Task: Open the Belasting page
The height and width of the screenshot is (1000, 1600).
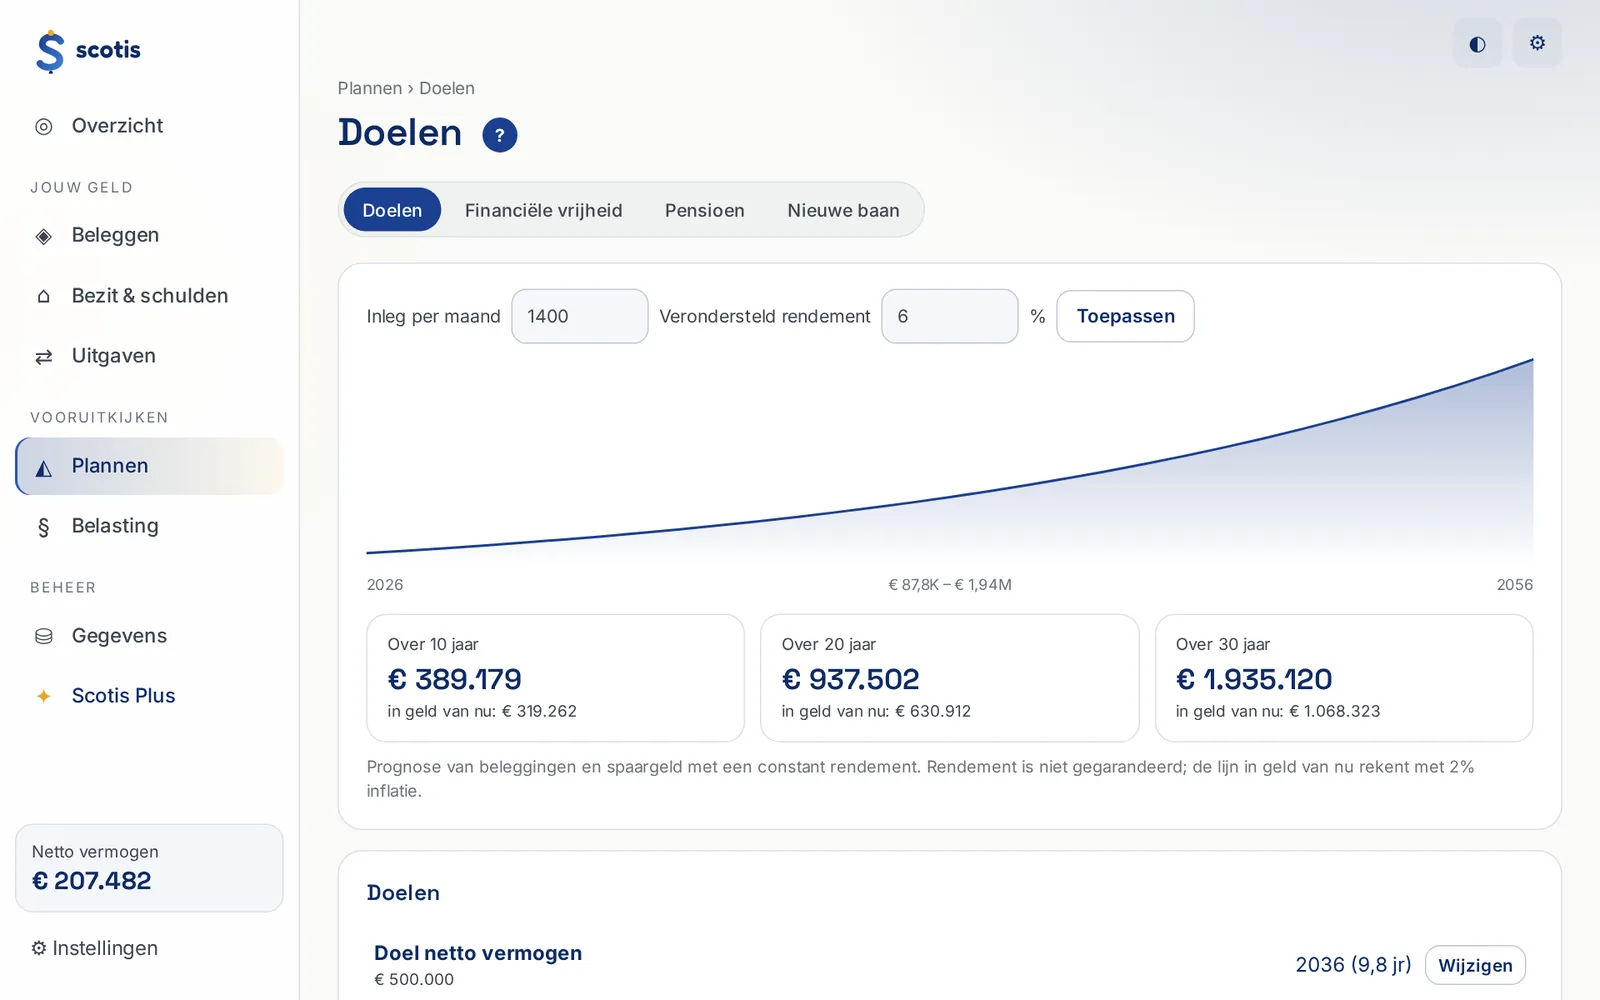Action: point(150,526)
